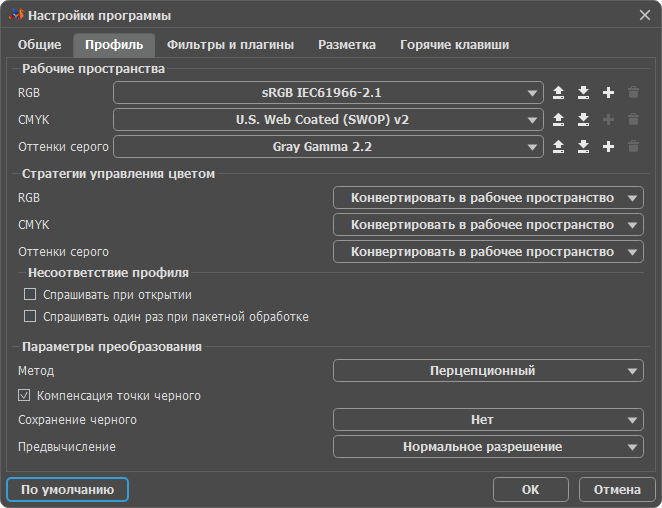Click the plus icon in RGB workspace row
The width and height of the screenshot is (662, 508).
(x=608, y=92)
